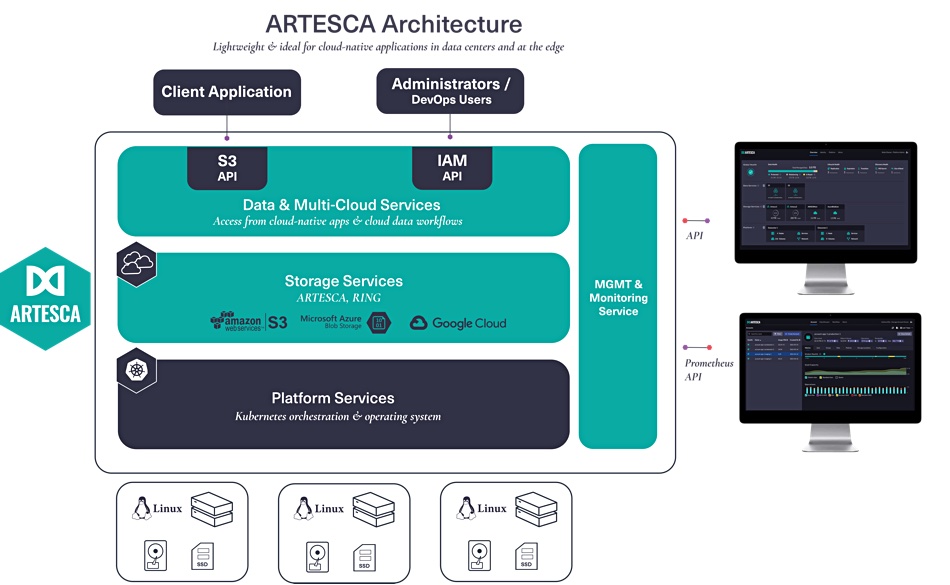Screen dimensions: 950x585
Task: Click the Kubernetes wheel hexagon icon
Action: coord(137,370)
